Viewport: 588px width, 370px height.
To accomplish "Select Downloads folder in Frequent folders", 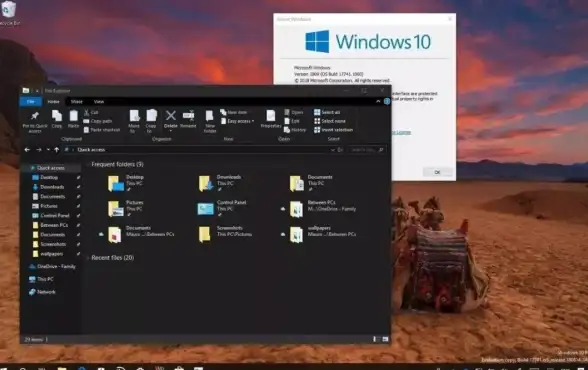I will (220, 183).
